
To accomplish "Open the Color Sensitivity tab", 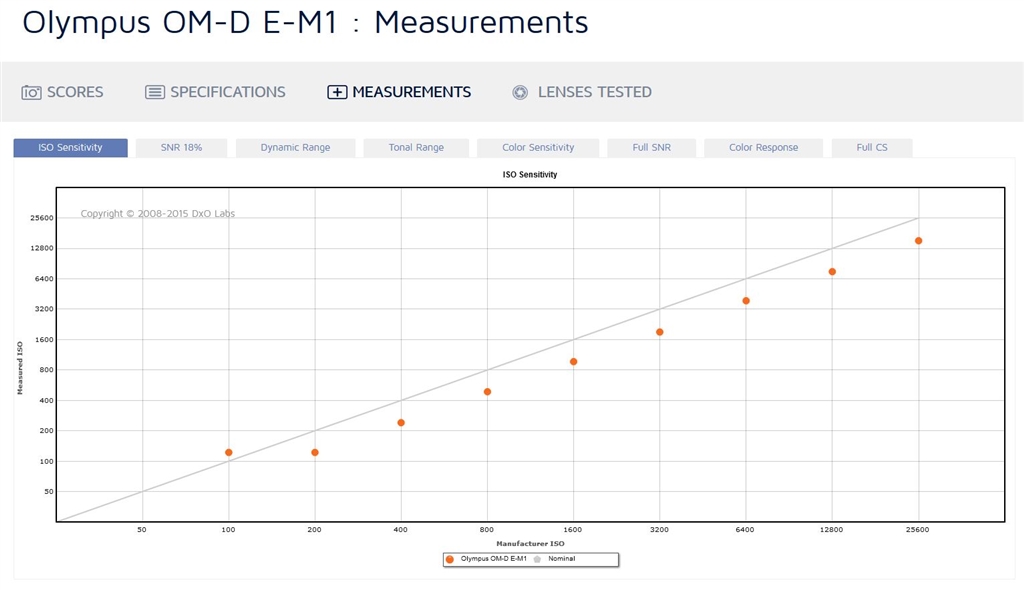I will coord(538,148).
